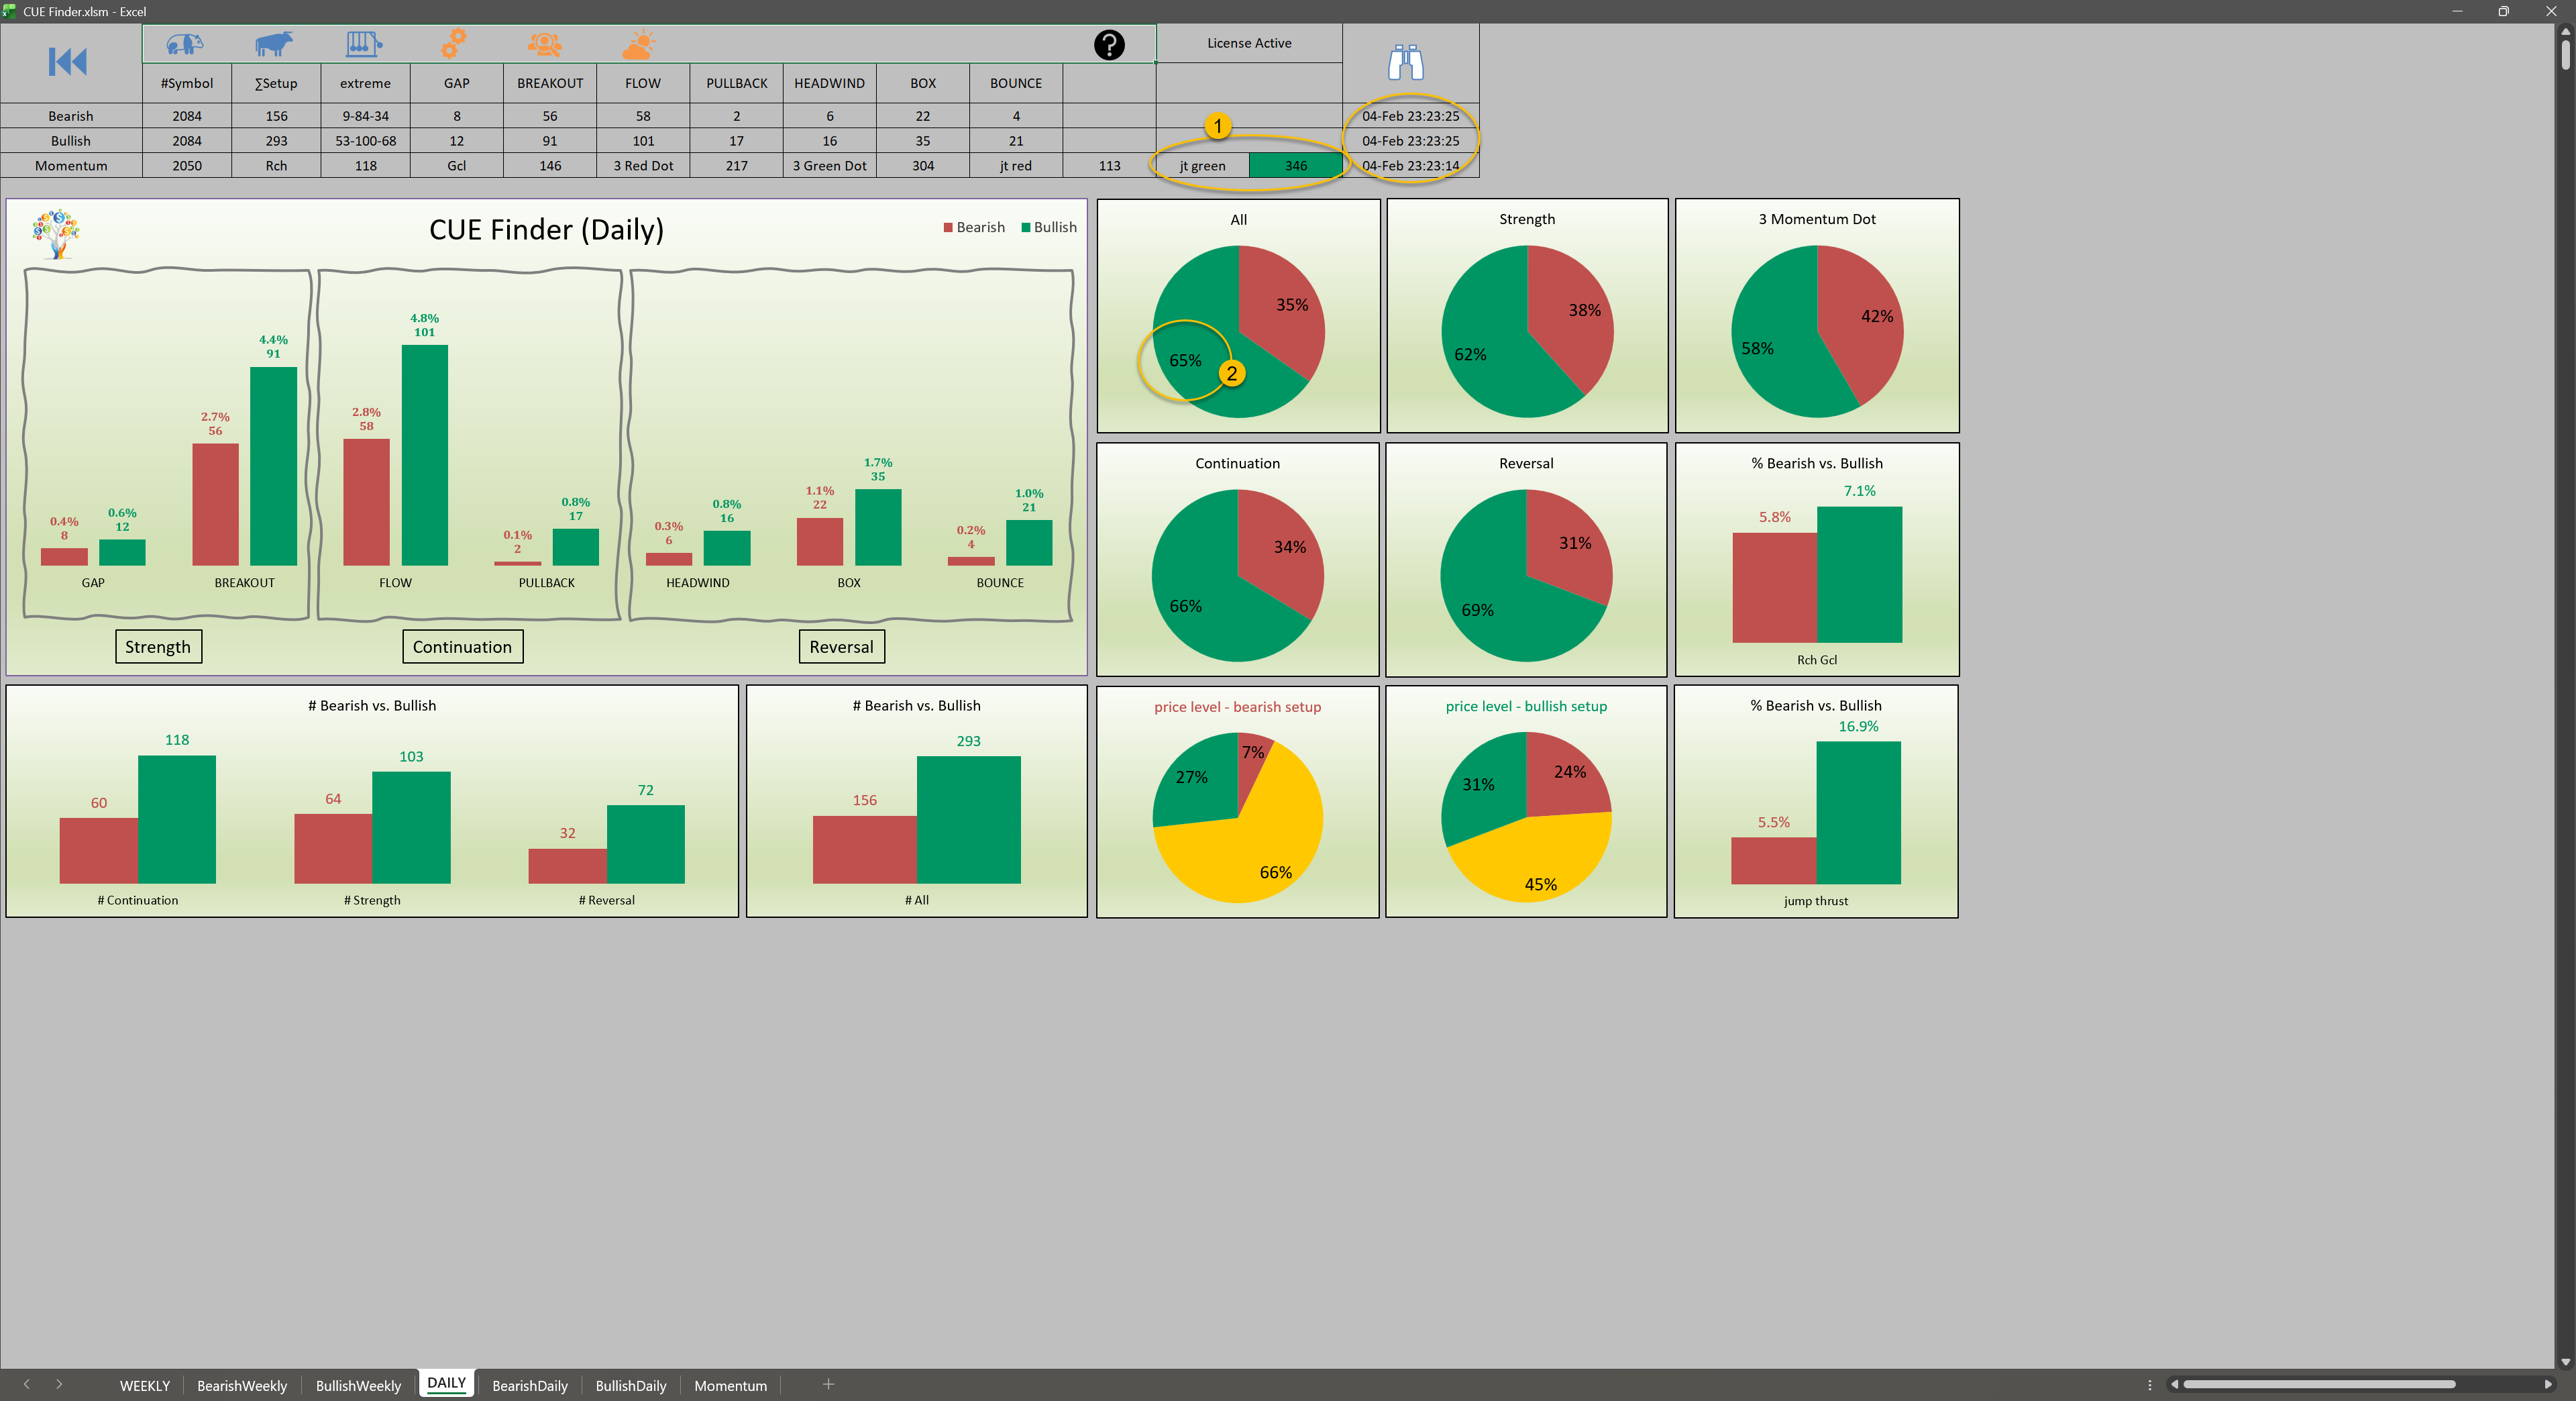
Task: Select the extreme value 53-100-68
Action: pos(366,141)
